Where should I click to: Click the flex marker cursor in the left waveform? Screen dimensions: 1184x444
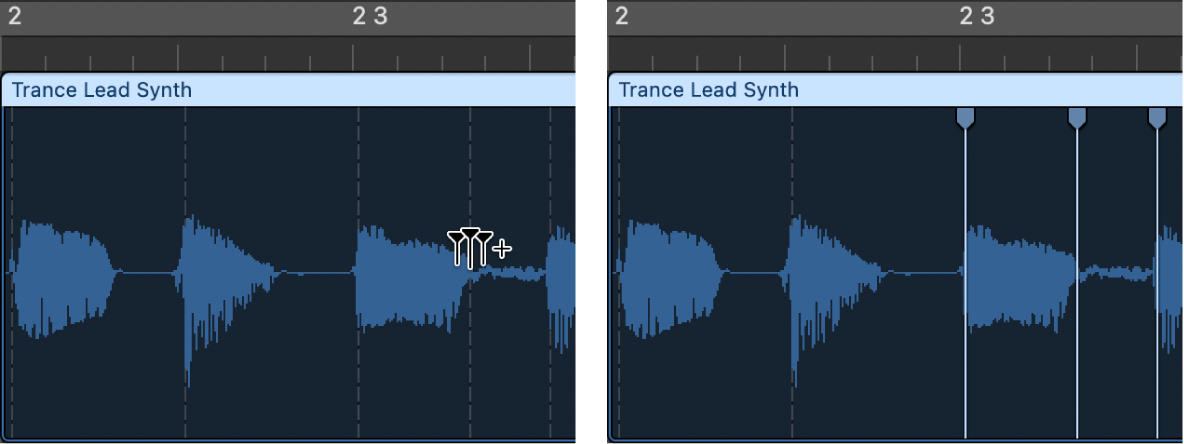(470, 246)
